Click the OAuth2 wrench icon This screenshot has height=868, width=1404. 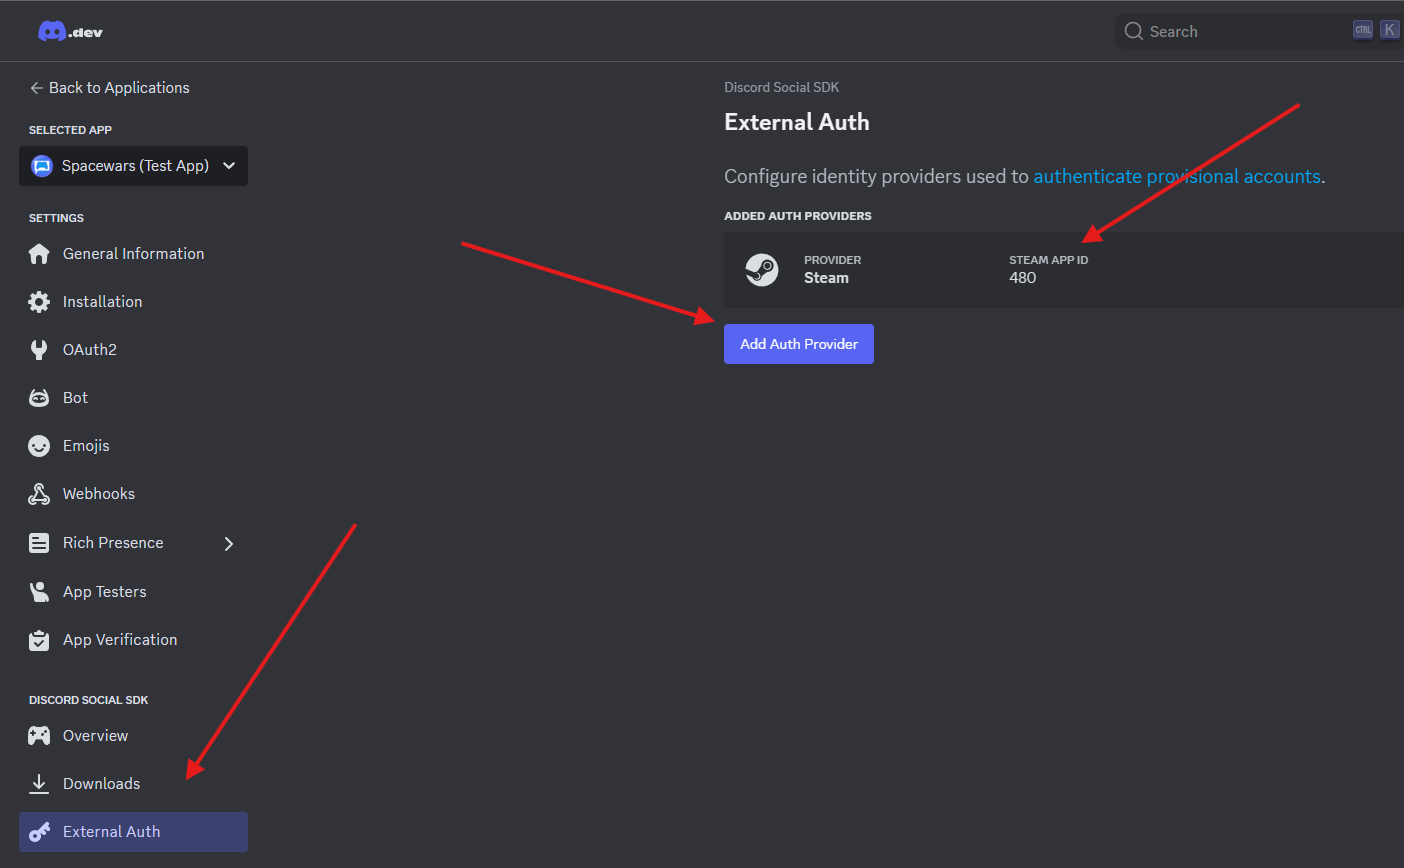pyautogui.click(x=39, y=350)
